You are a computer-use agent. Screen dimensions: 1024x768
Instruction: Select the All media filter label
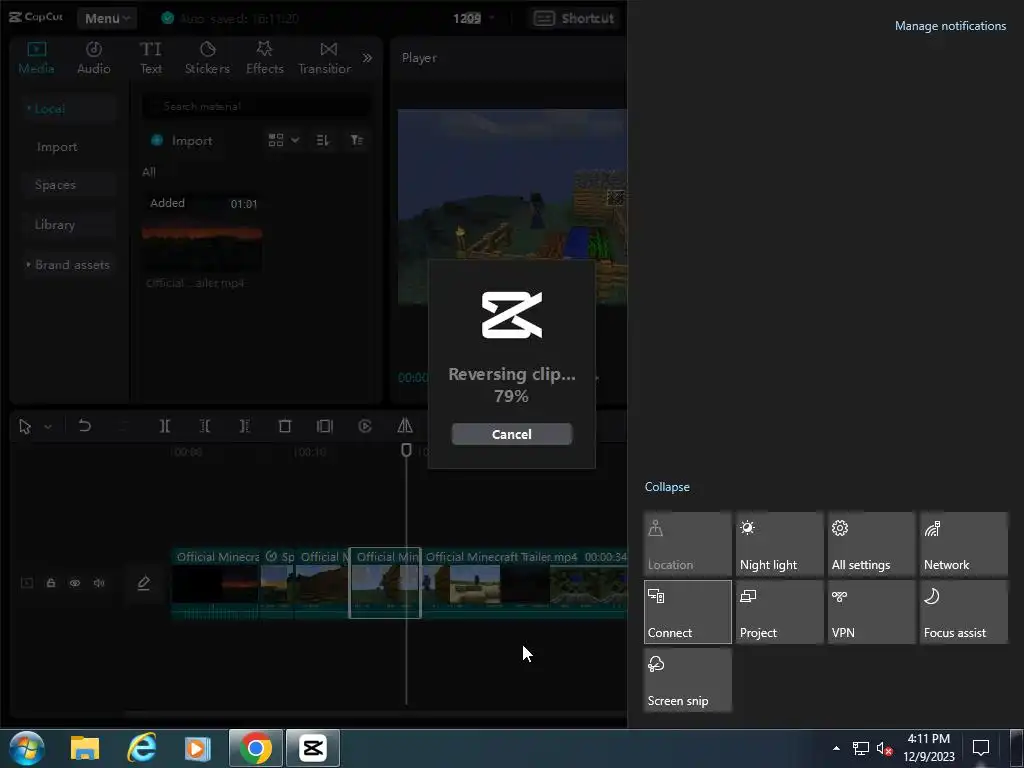tap(149, 172)
